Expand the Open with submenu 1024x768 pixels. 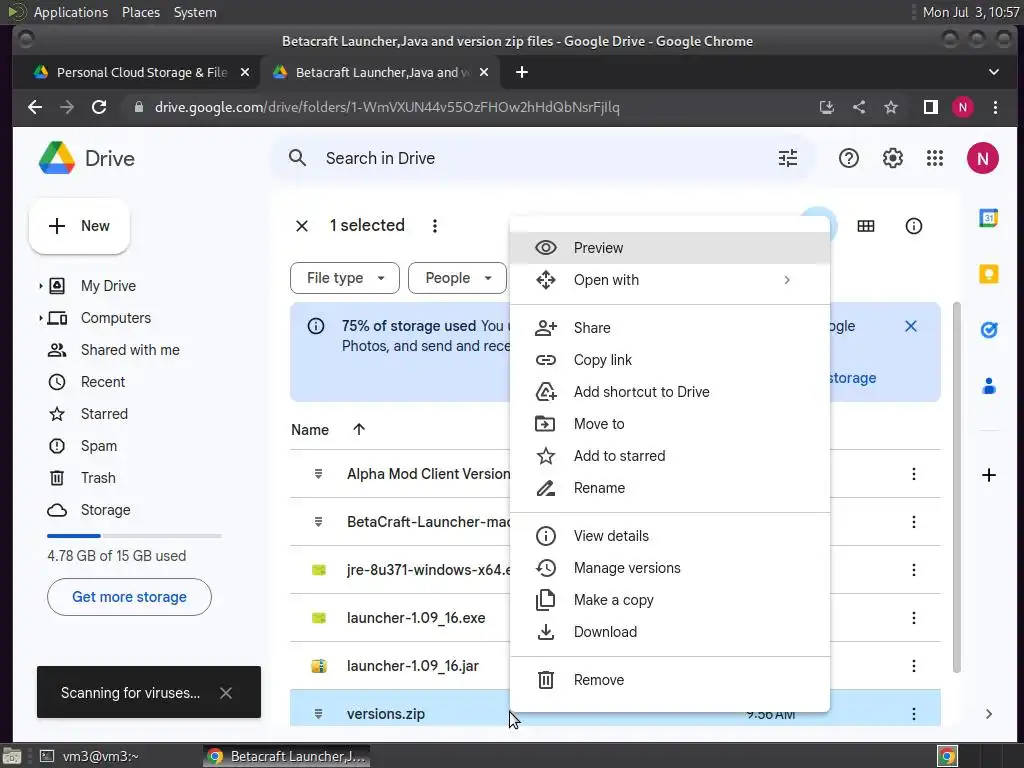pos(669,280)
